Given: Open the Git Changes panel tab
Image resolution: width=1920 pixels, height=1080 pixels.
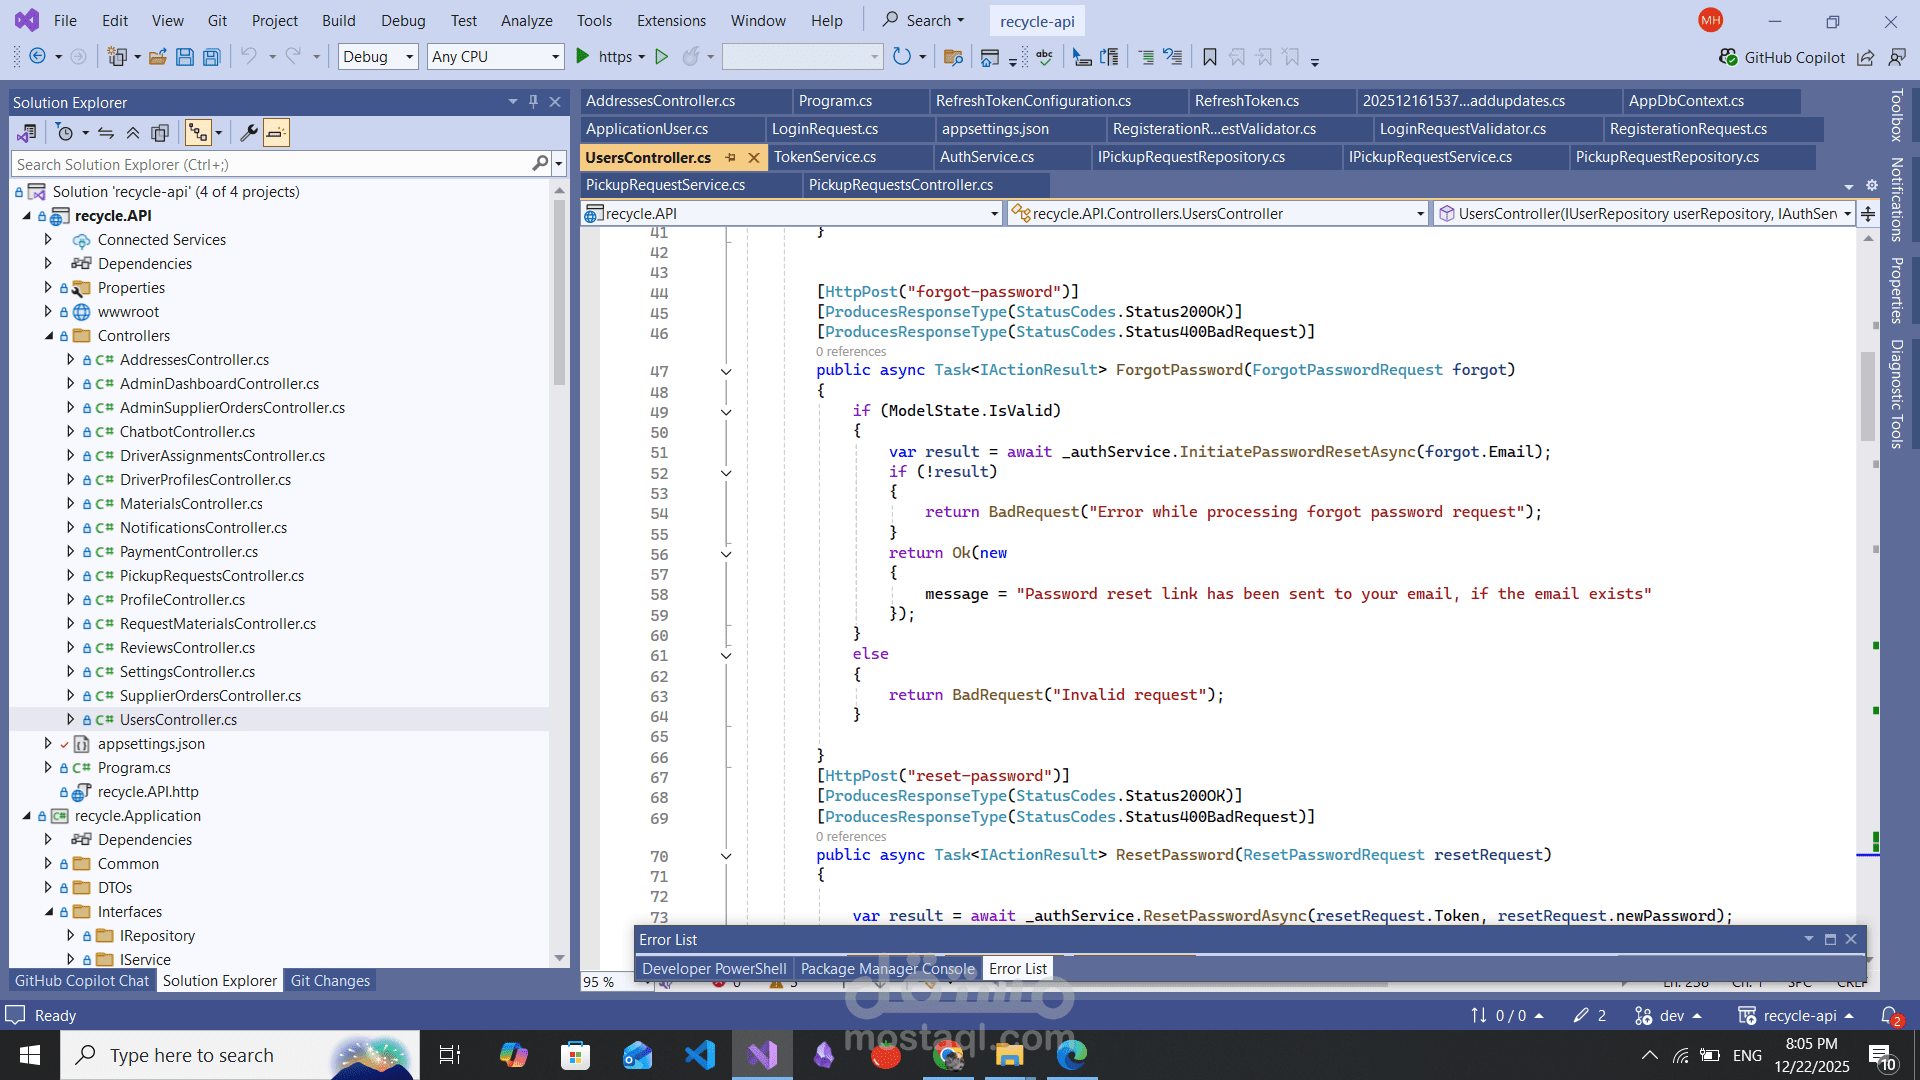Looking at the screenshot, I should point(330,981).
